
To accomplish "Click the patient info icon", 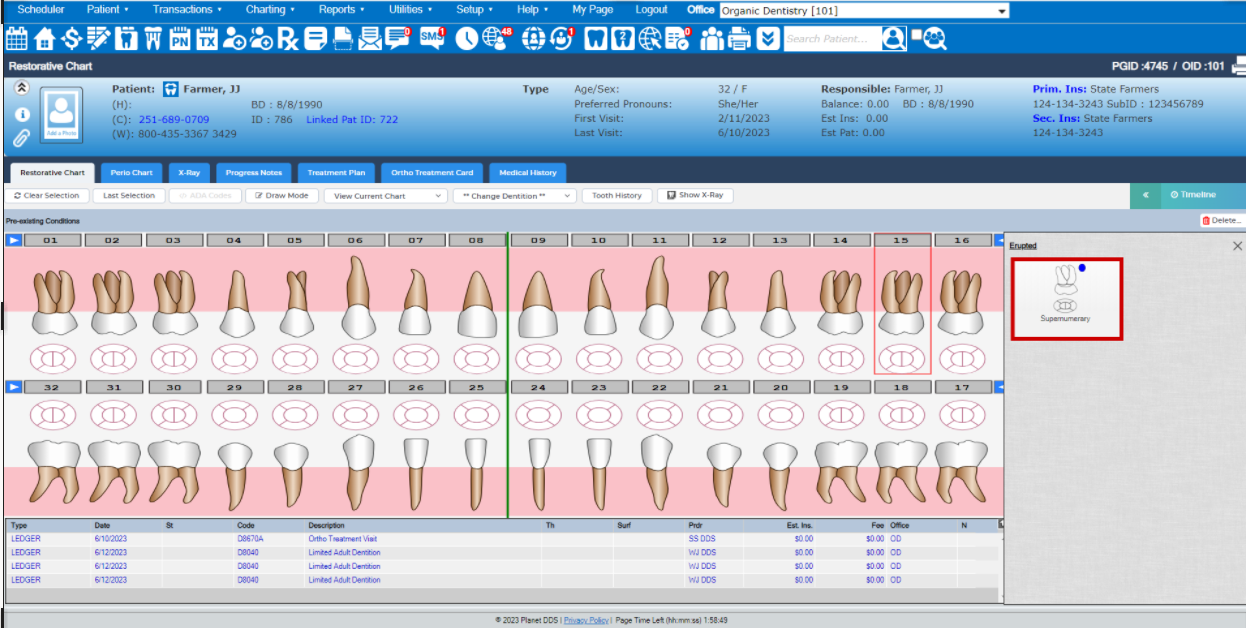I will click(21, 113).
